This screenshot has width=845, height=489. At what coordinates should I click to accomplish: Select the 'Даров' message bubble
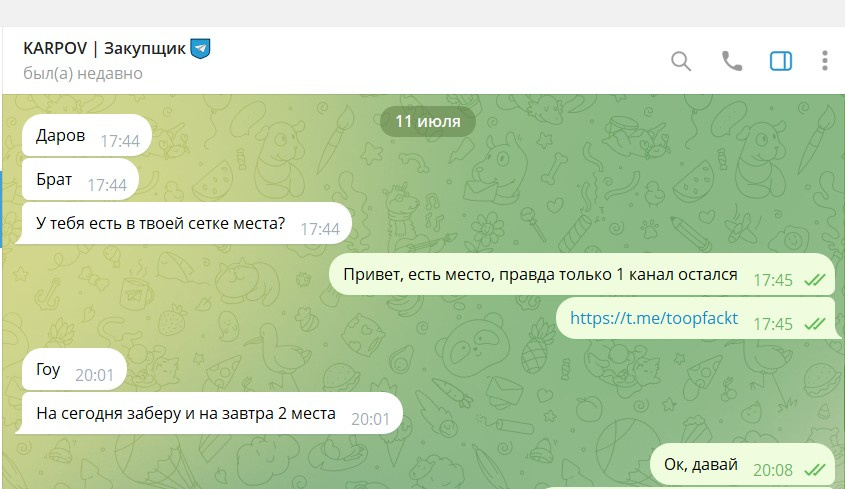(87, 135)
